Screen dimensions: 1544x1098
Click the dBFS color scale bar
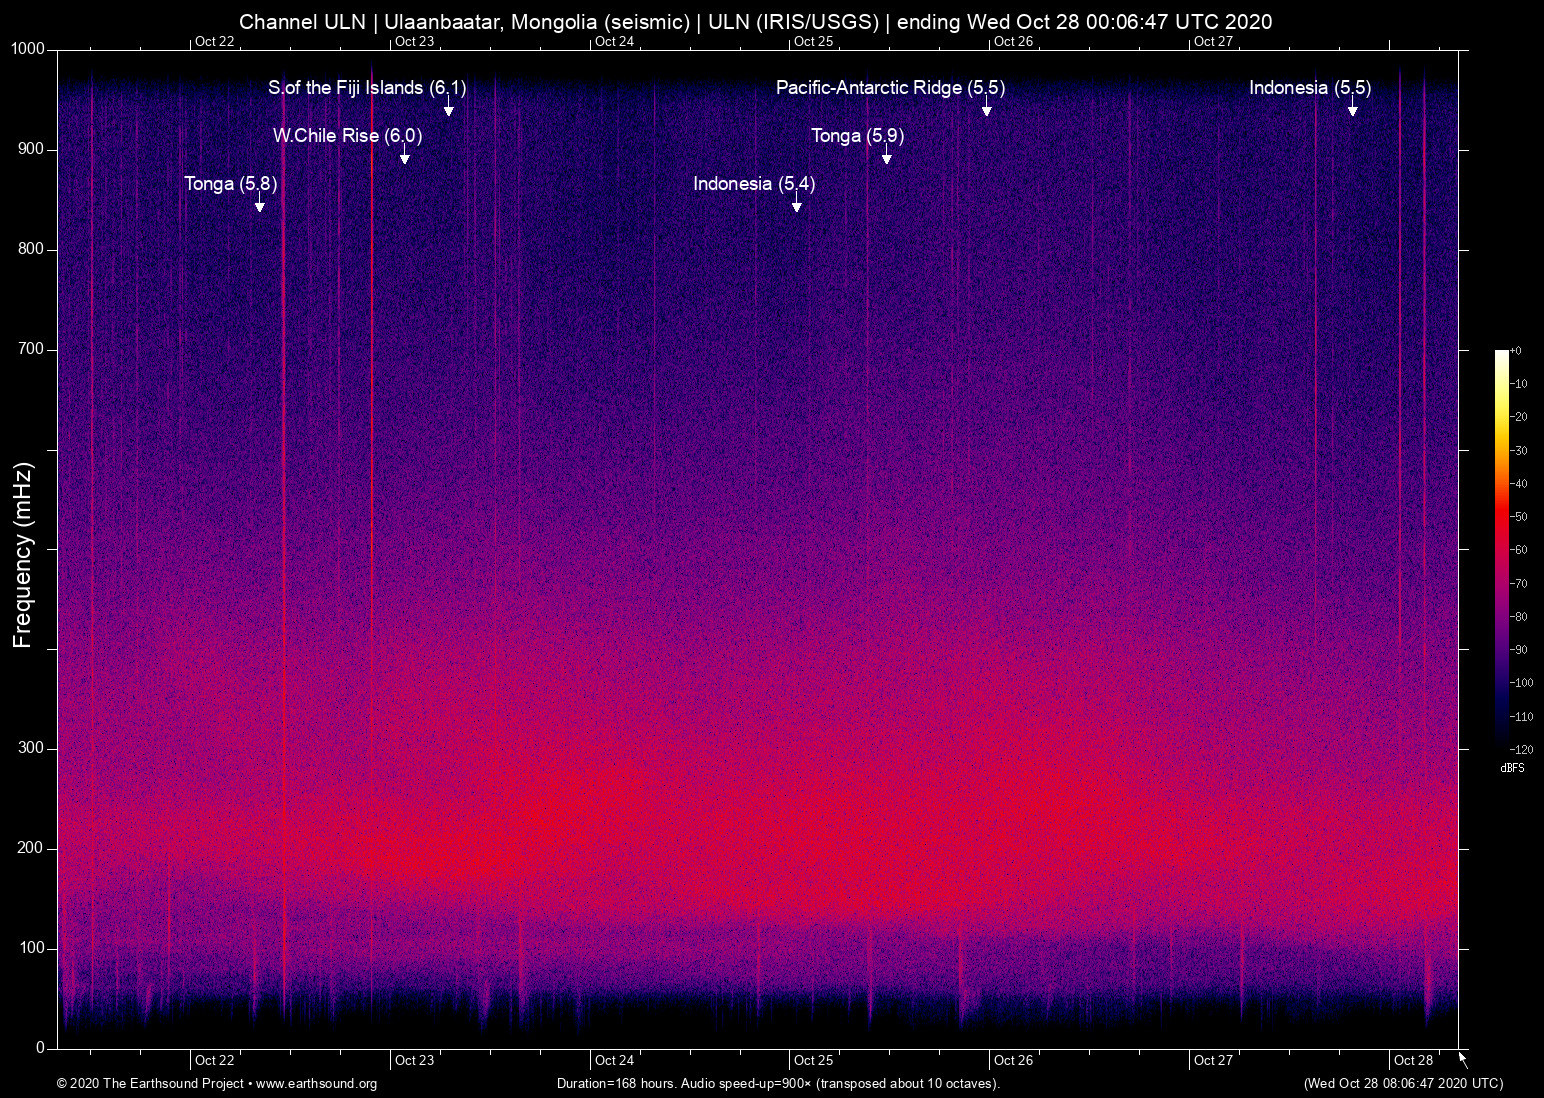(x=1501, y=548)
